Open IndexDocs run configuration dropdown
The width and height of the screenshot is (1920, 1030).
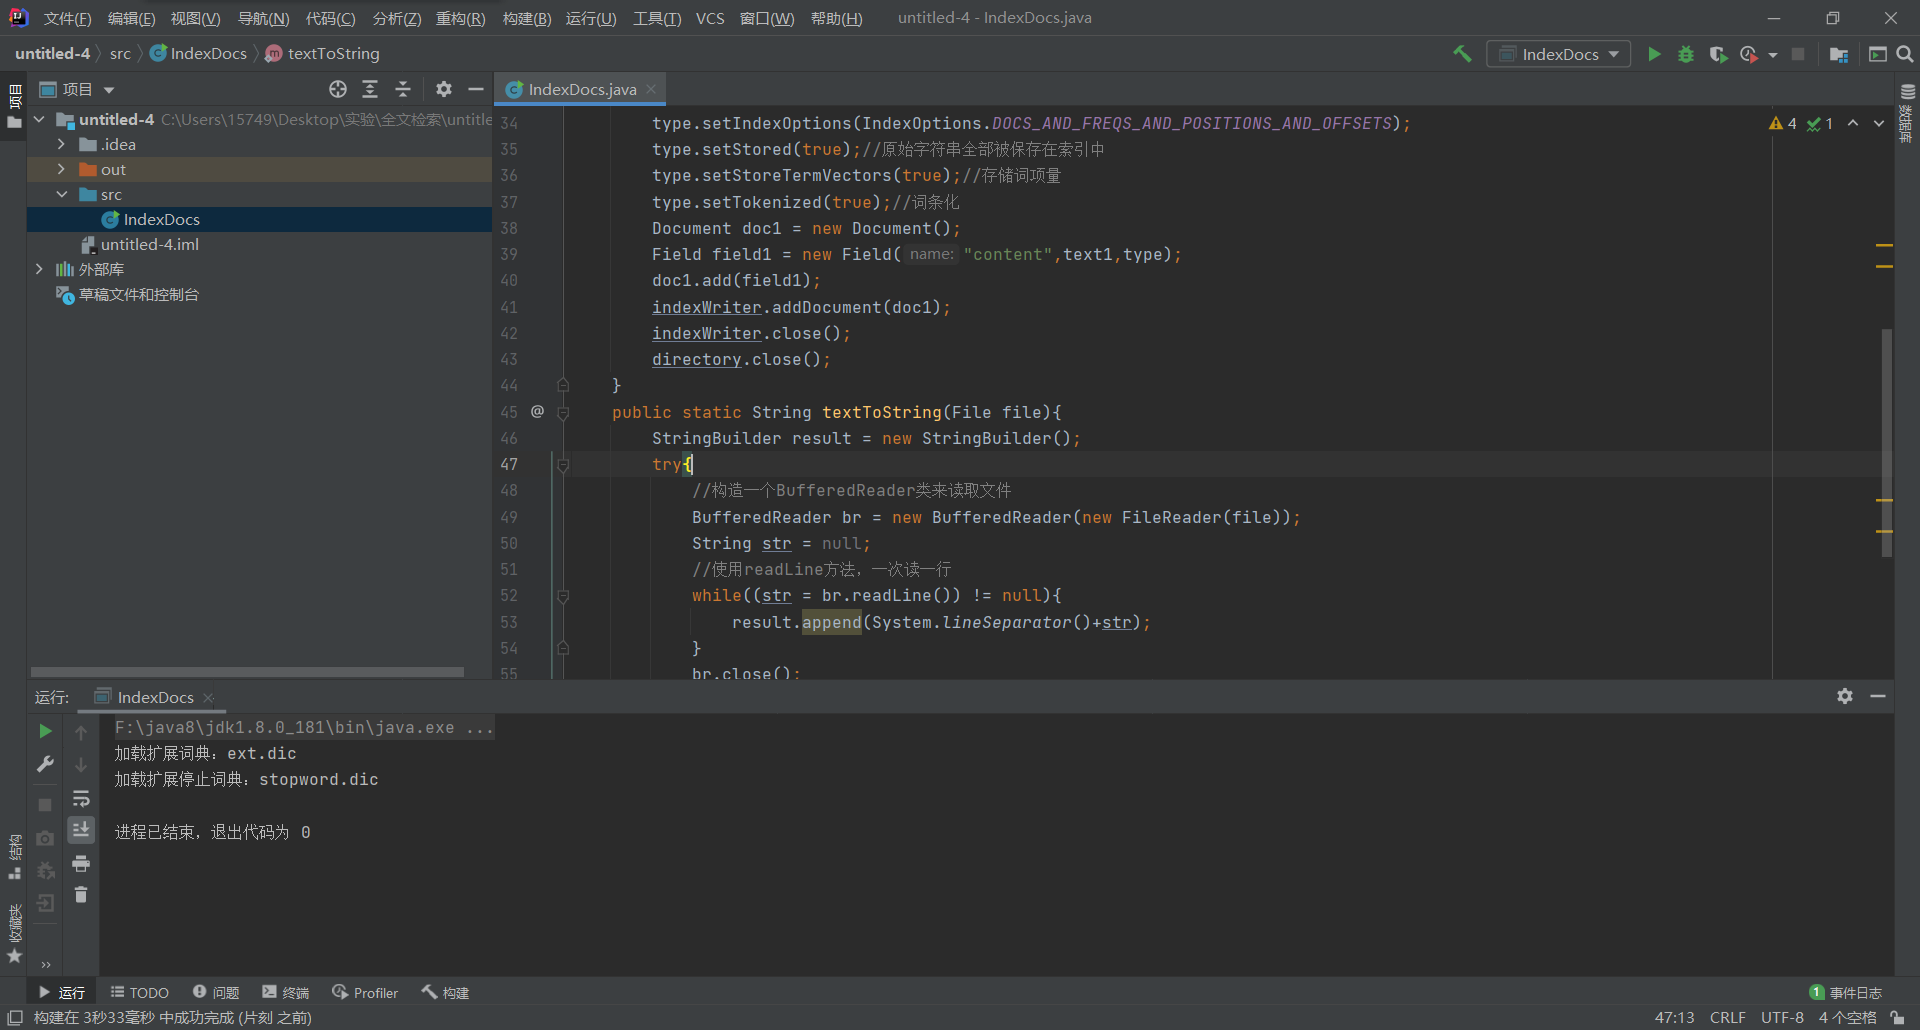click(x=1559, y=54)
